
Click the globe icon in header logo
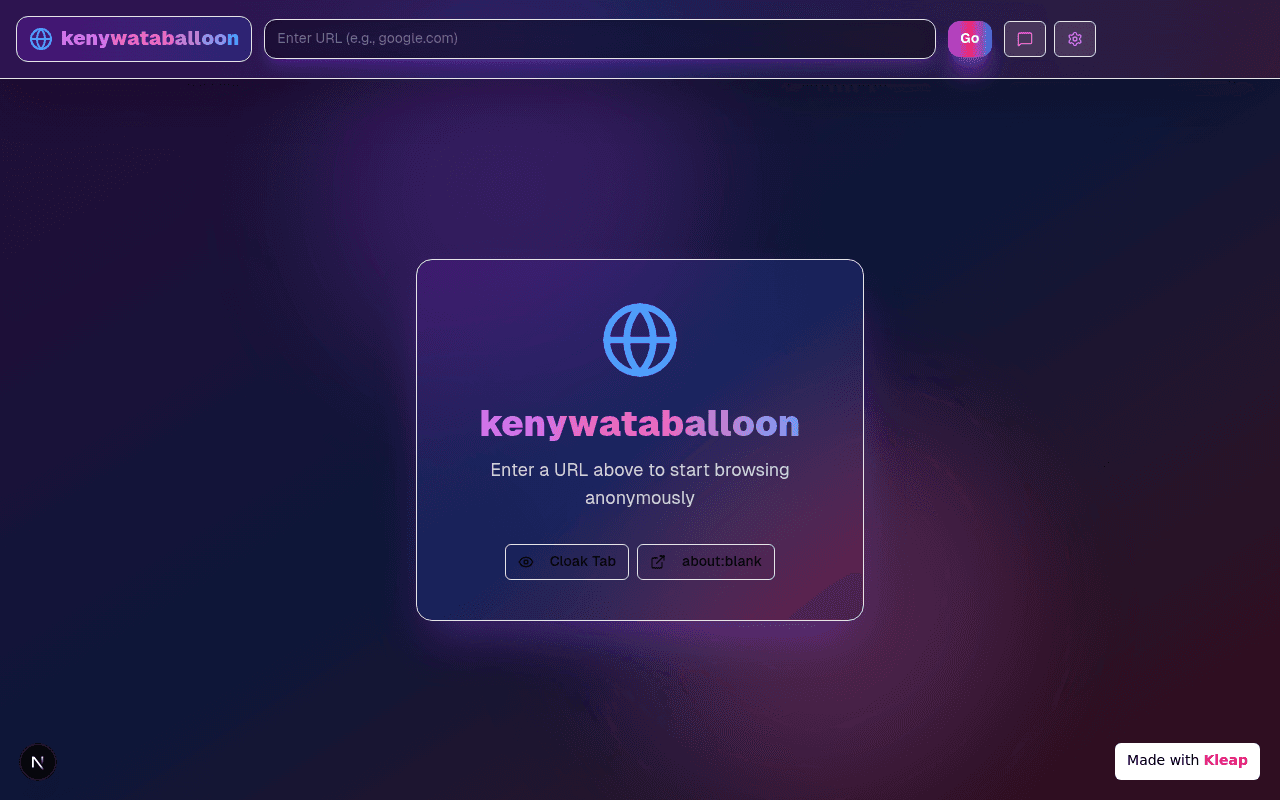[41, 39]
